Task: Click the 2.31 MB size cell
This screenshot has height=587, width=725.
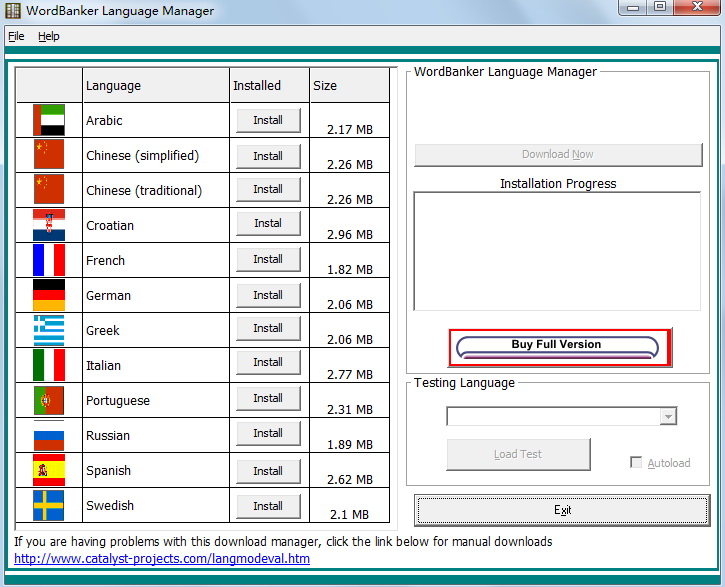Action: [x=350, y=400]
